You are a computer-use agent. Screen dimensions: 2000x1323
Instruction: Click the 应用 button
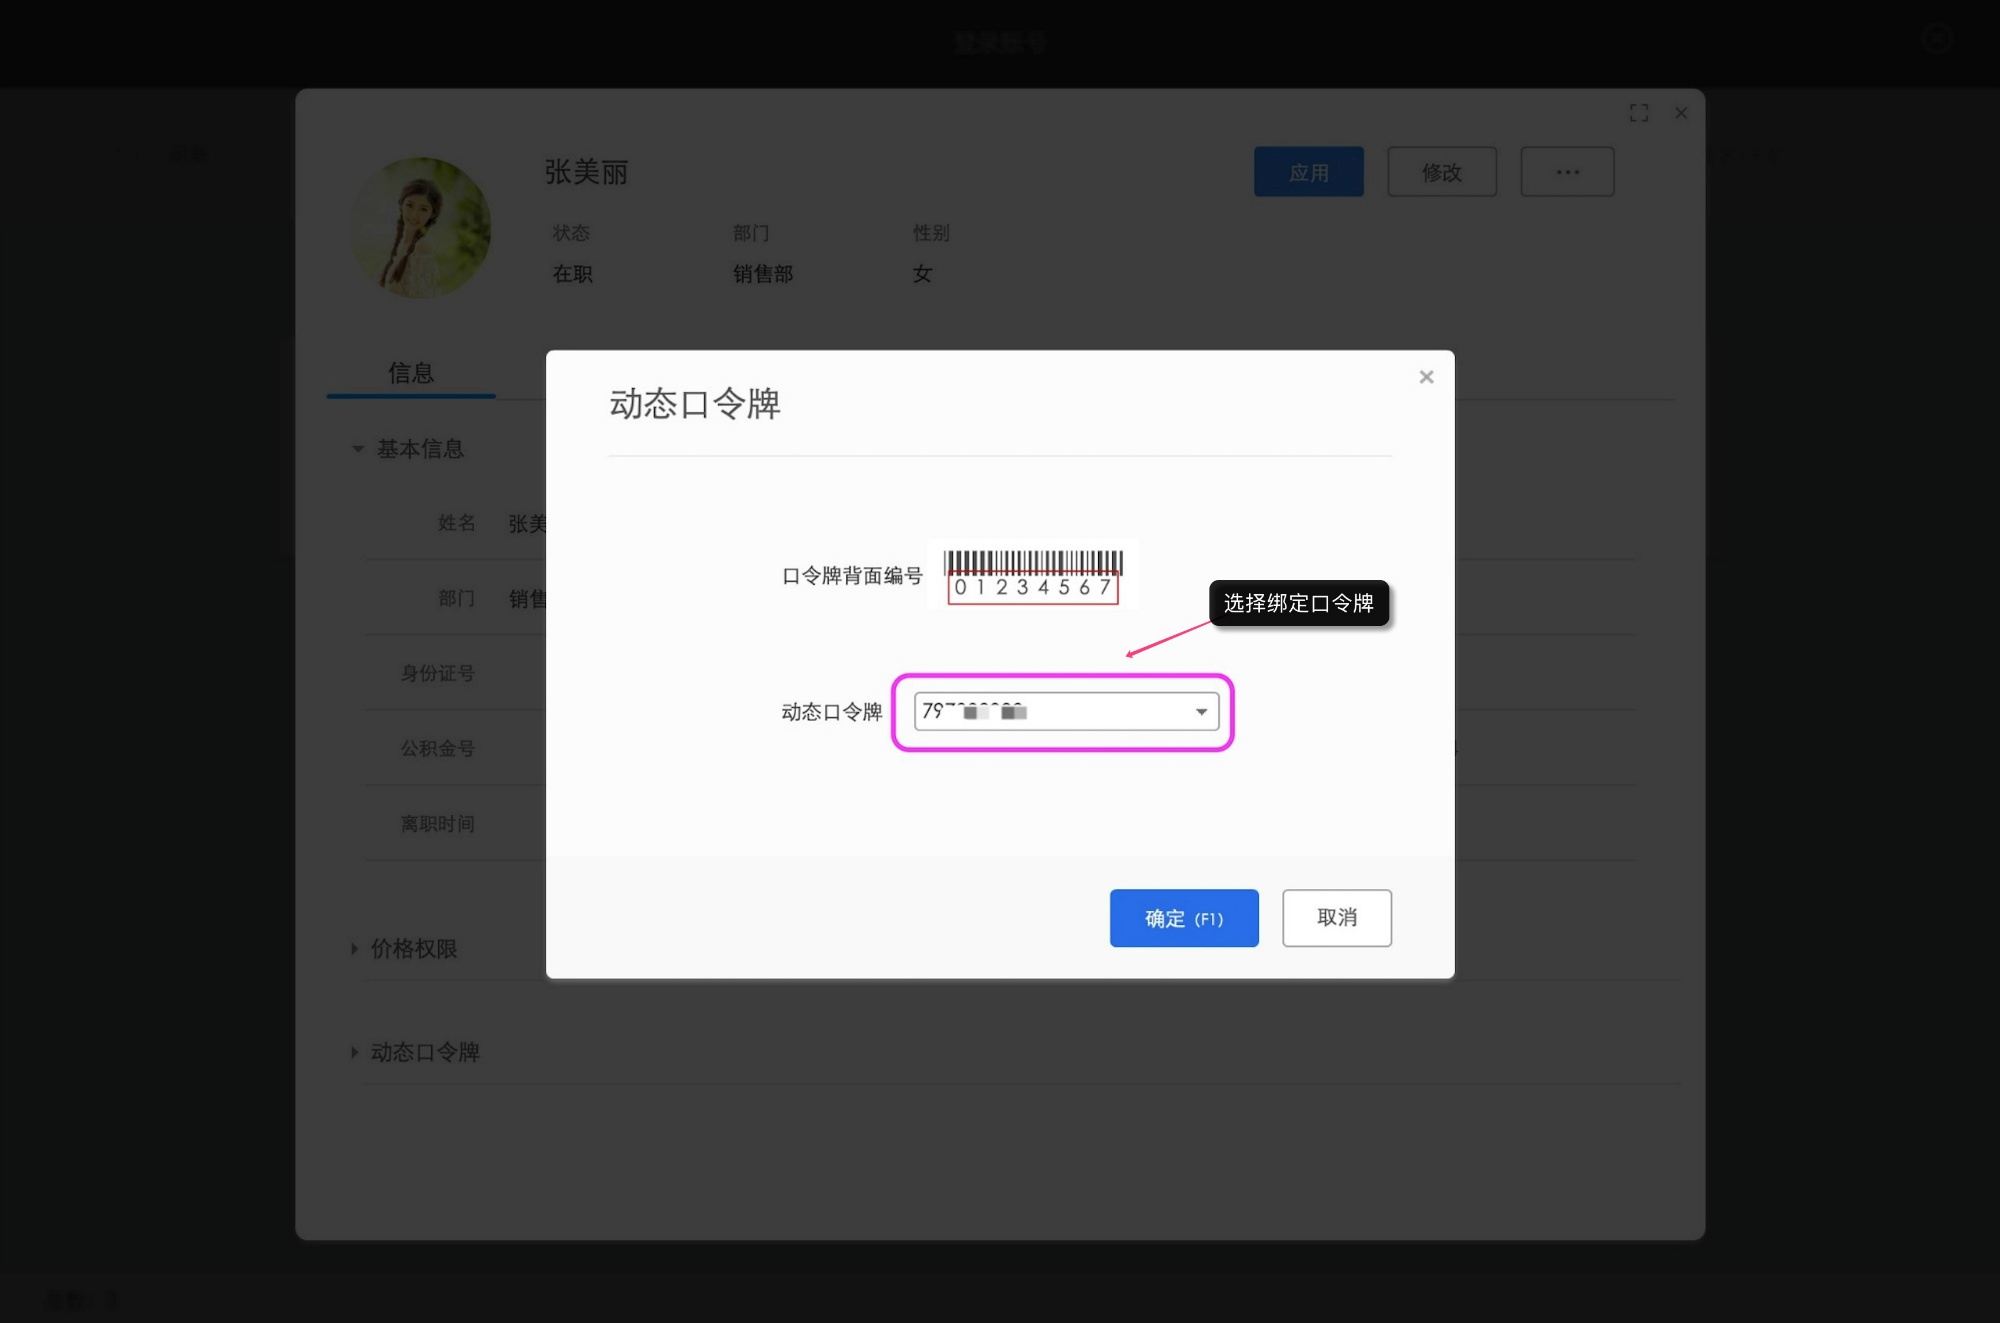[1308, 172]
